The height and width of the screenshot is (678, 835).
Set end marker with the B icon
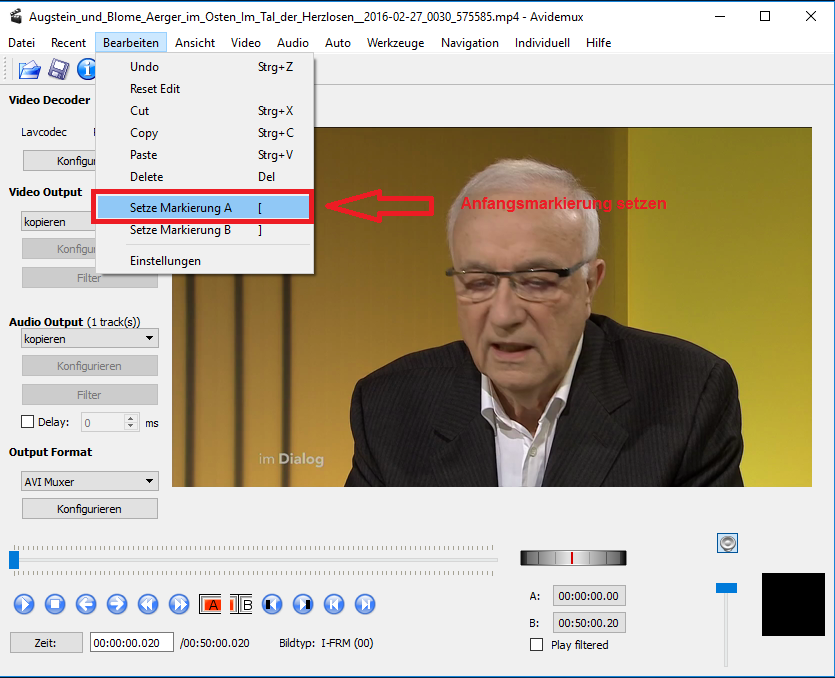pos(242,604)
